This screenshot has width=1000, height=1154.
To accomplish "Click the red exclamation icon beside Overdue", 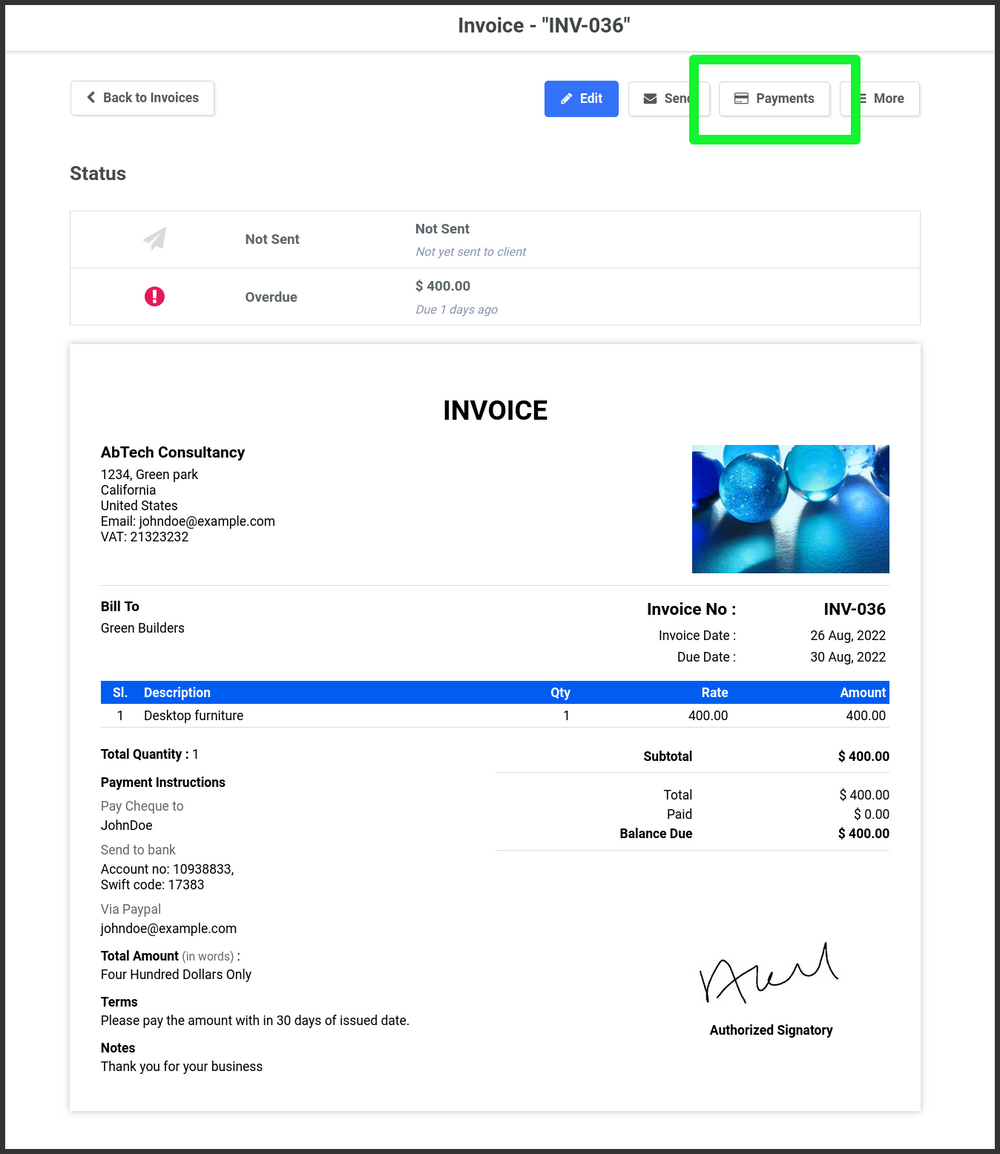I will click(153, 296).
